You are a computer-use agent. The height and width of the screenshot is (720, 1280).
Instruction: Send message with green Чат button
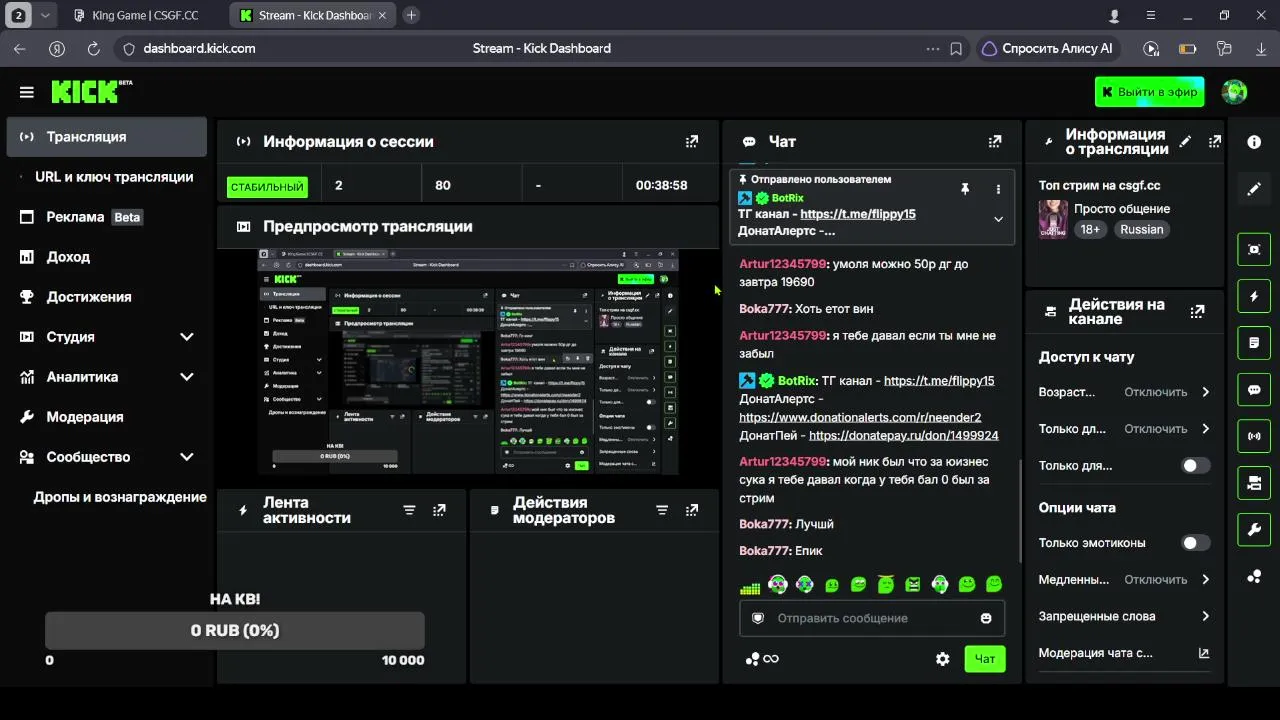tap(985, 659)
